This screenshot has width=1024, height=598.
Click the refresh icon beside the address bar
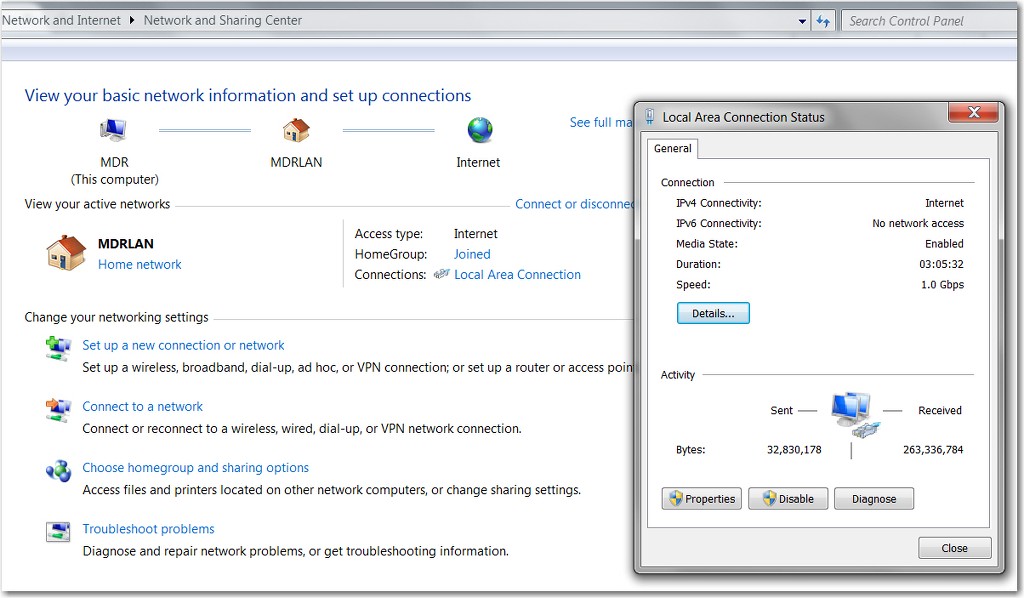point(823,22)
